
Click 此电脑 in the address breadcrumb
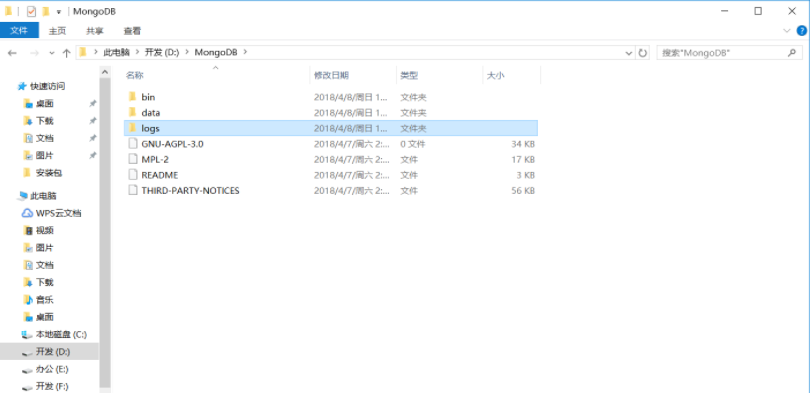[x=117, y=53]
